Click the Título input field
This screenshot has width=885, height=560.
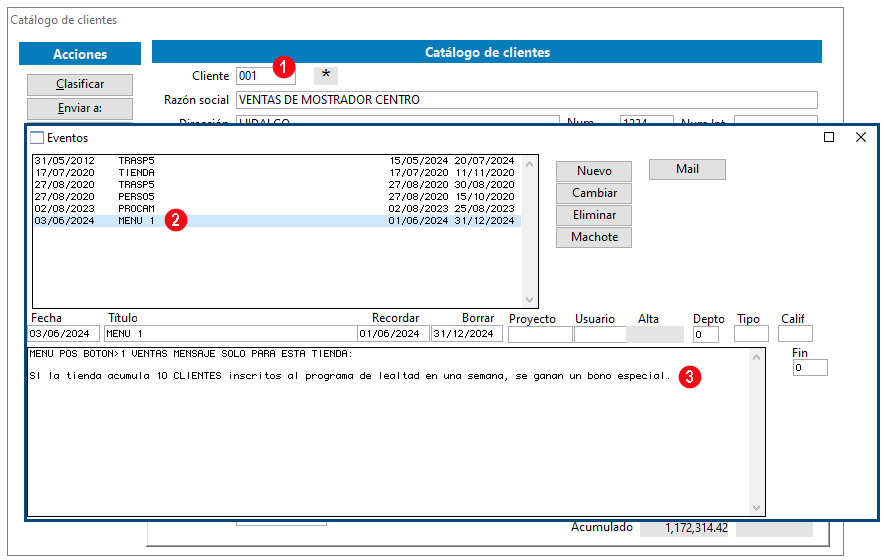click(230, 334)
